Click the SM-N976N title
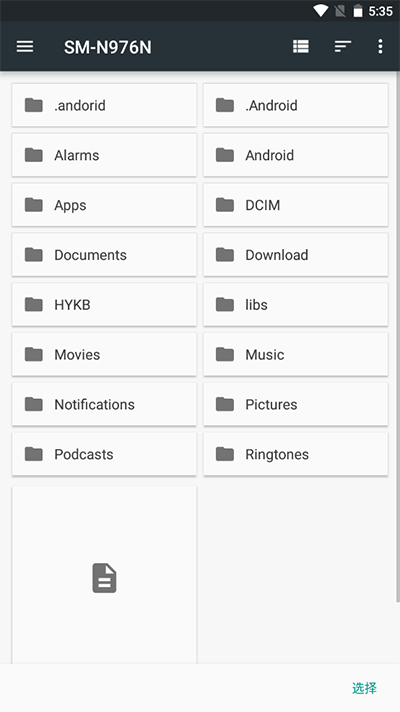The height and width of the screenshot is (712, 400). point(108,47)
